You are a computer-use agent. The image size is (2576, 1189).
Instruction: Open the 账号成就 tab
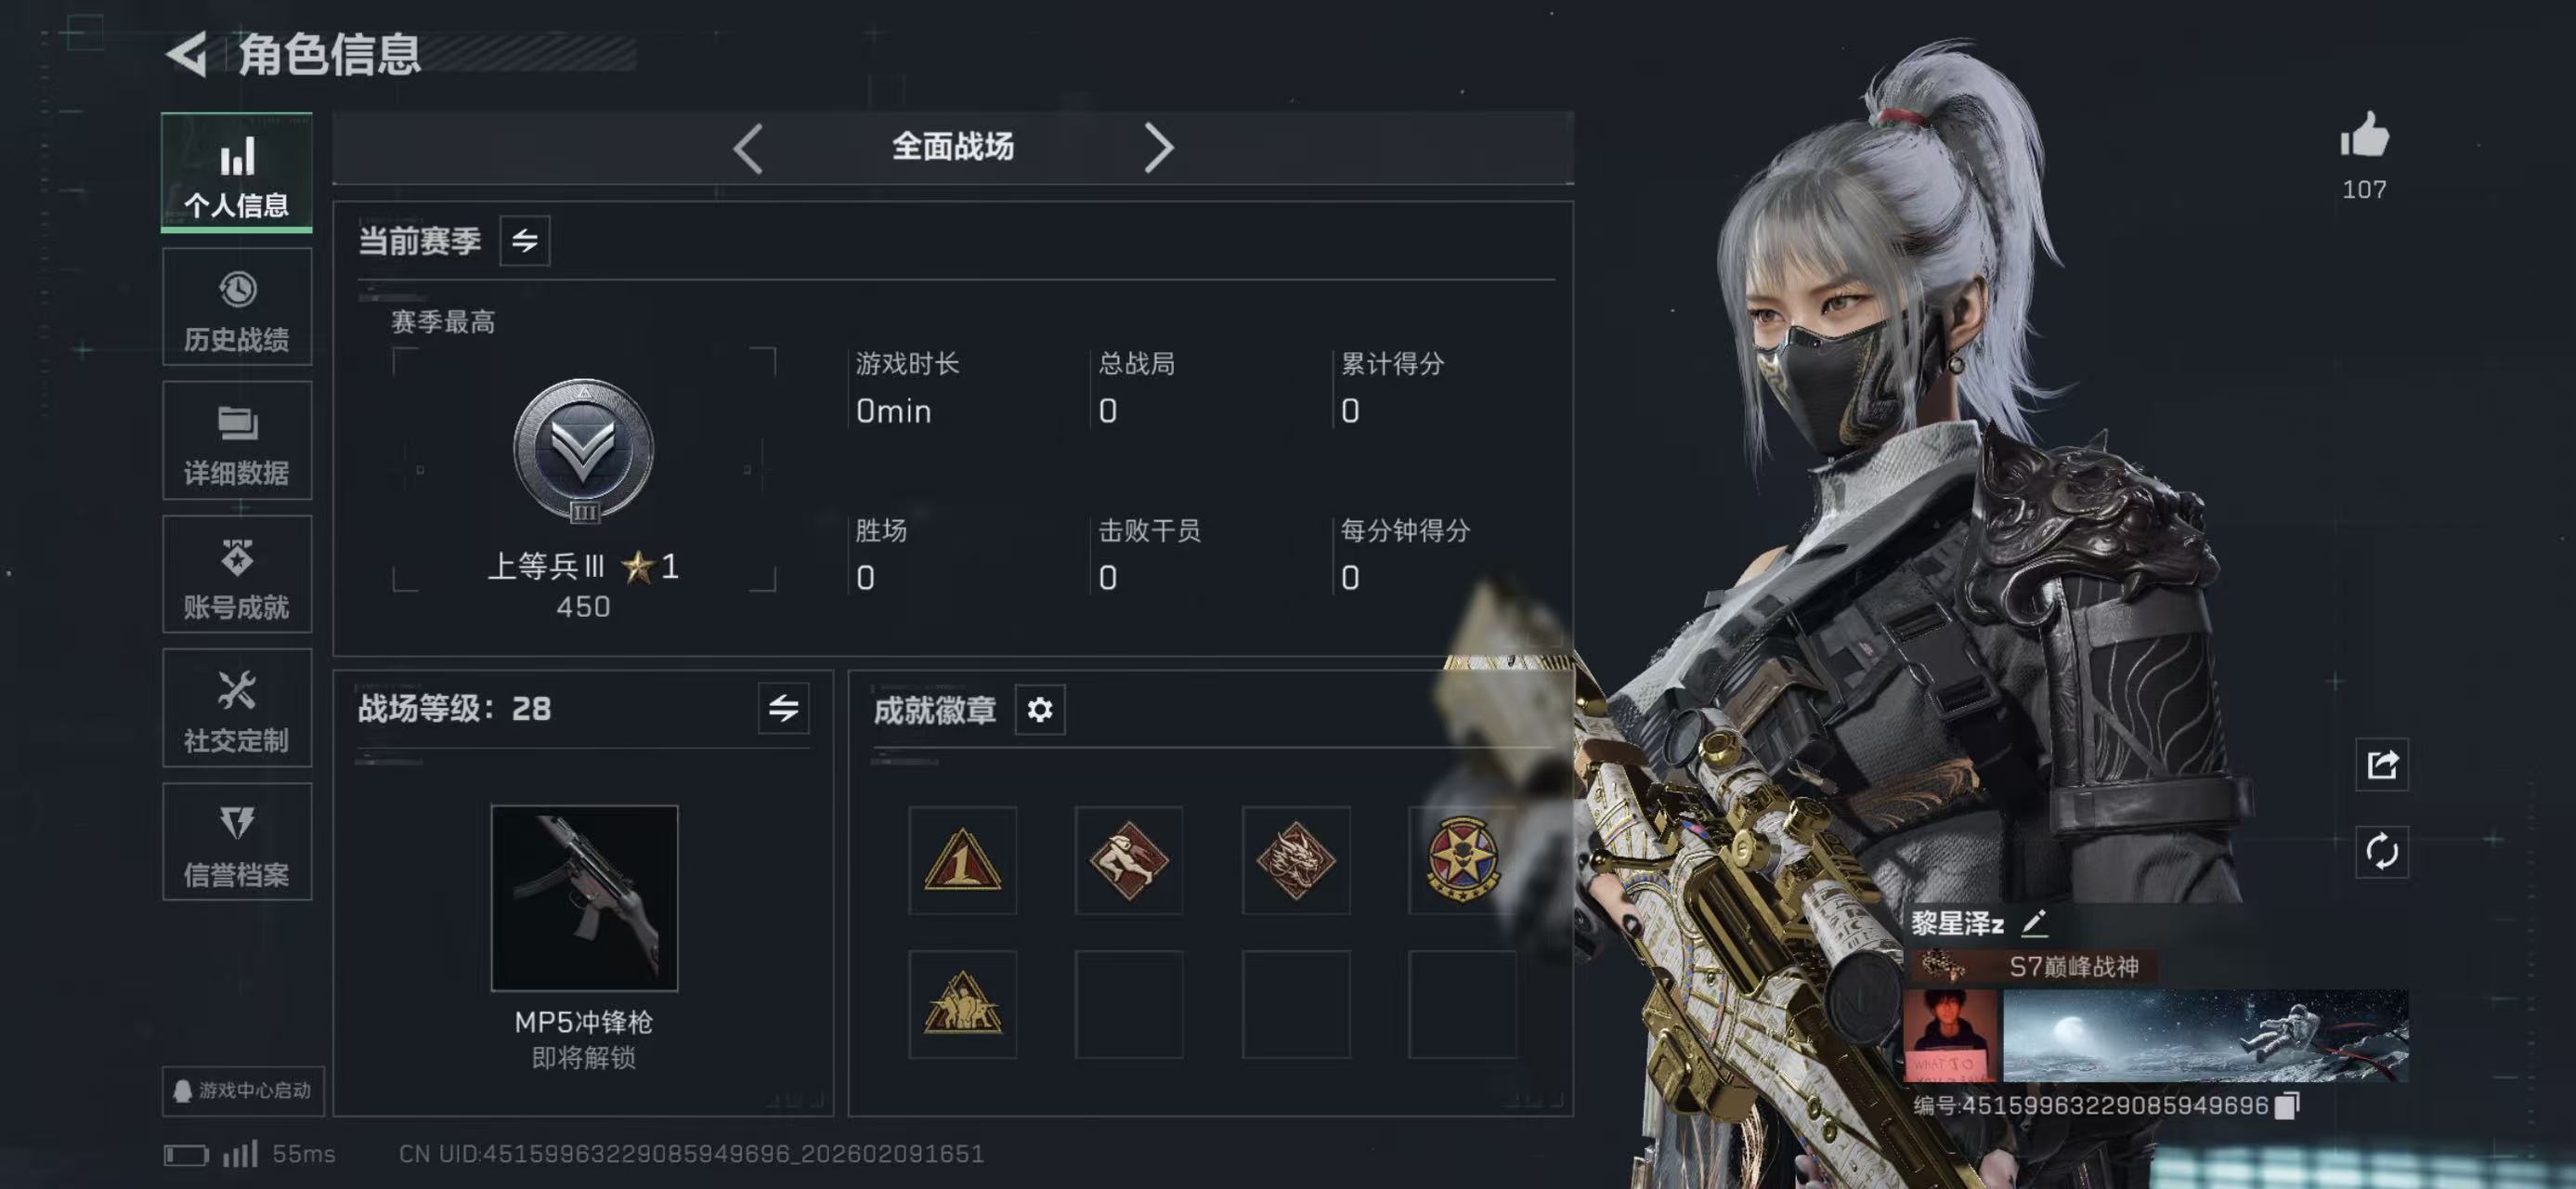click(237, 575)
